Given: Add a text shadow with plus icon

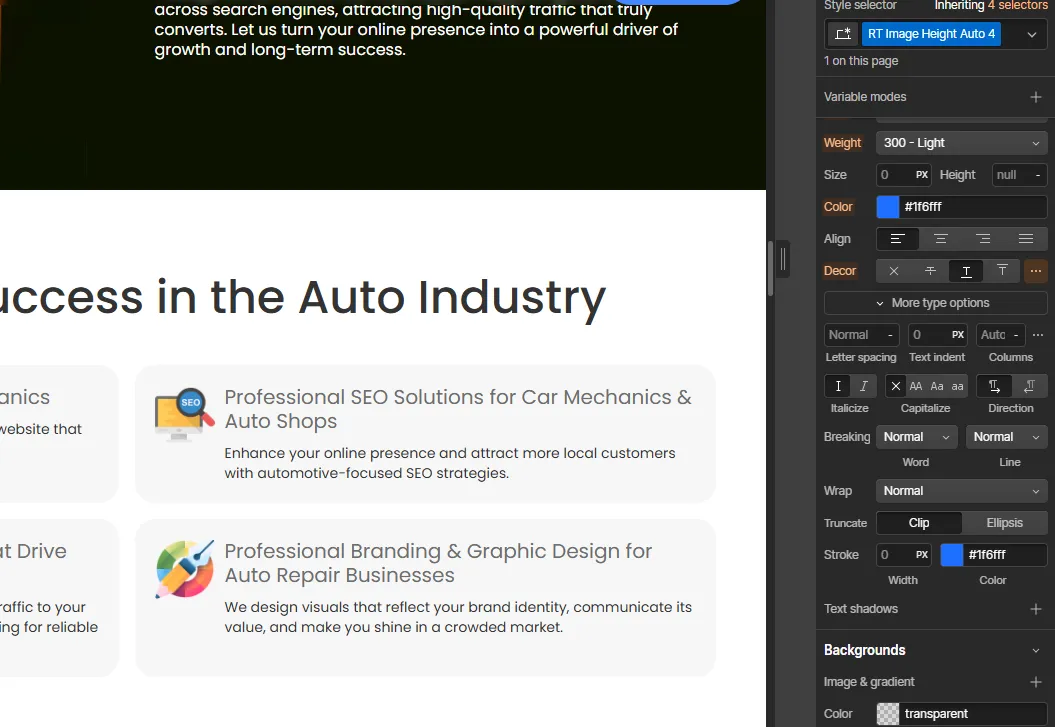Looking at the screenshot, I should point(1035,609).
